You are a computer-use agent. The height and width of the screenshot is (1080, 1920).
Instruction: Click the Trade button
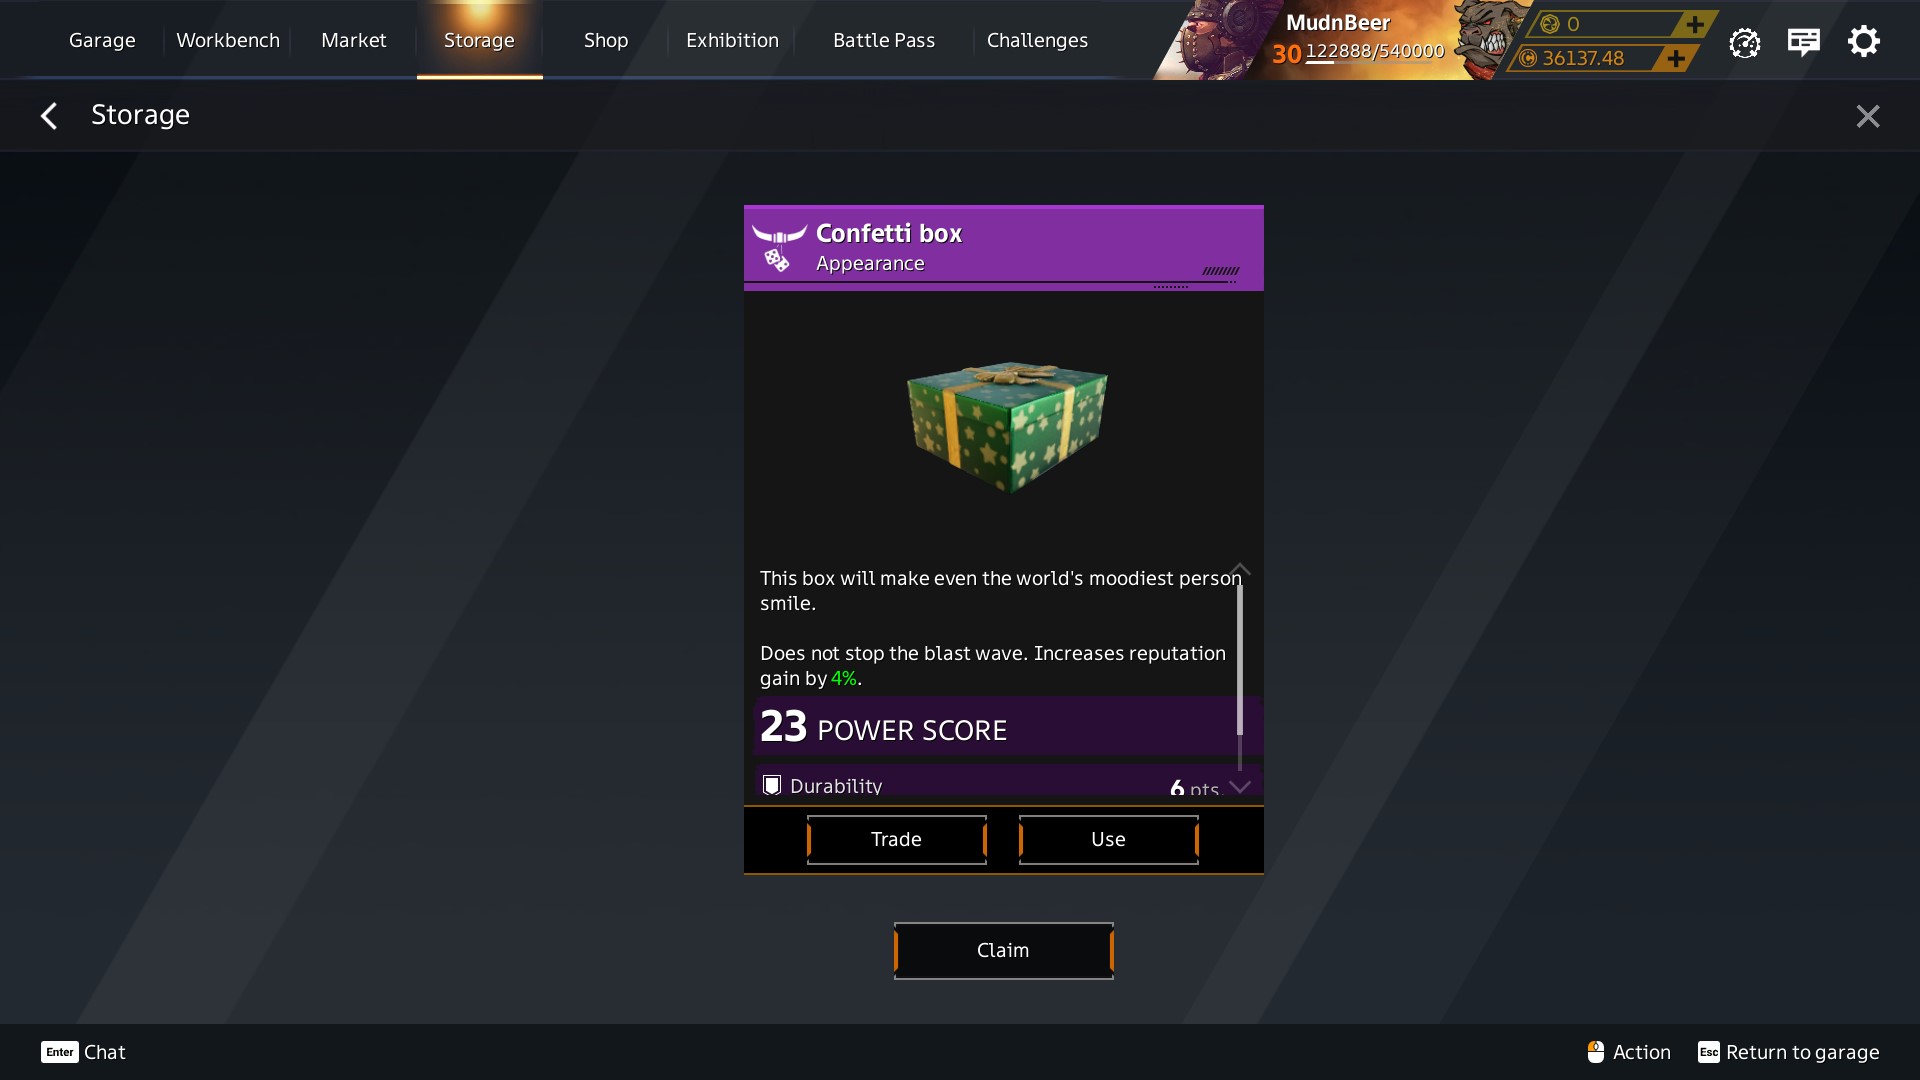click(896, 839)
